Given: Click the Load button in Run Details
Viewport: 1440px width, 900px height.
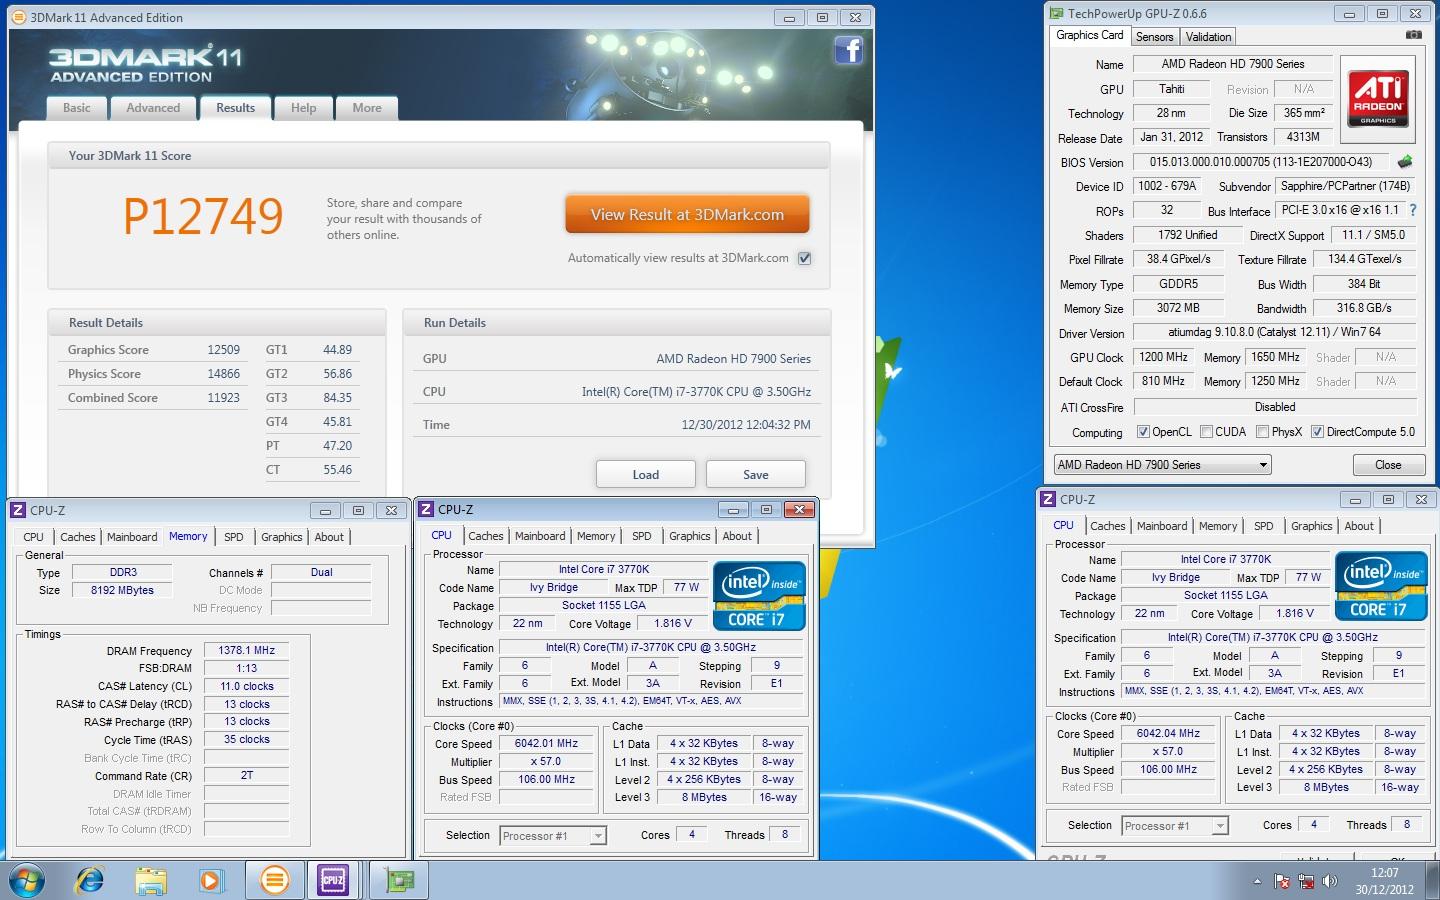Looking at the screenshot, I should [645, 474].
